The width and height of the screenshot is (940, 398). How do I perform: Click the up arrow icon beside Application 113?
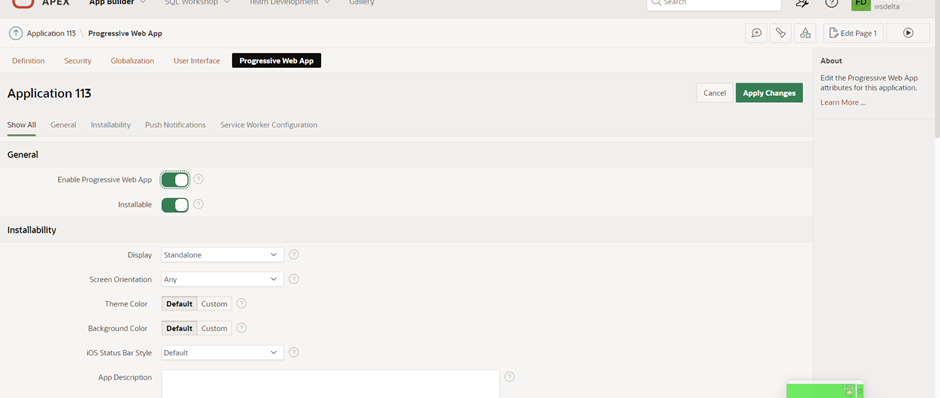pos(16,34)
